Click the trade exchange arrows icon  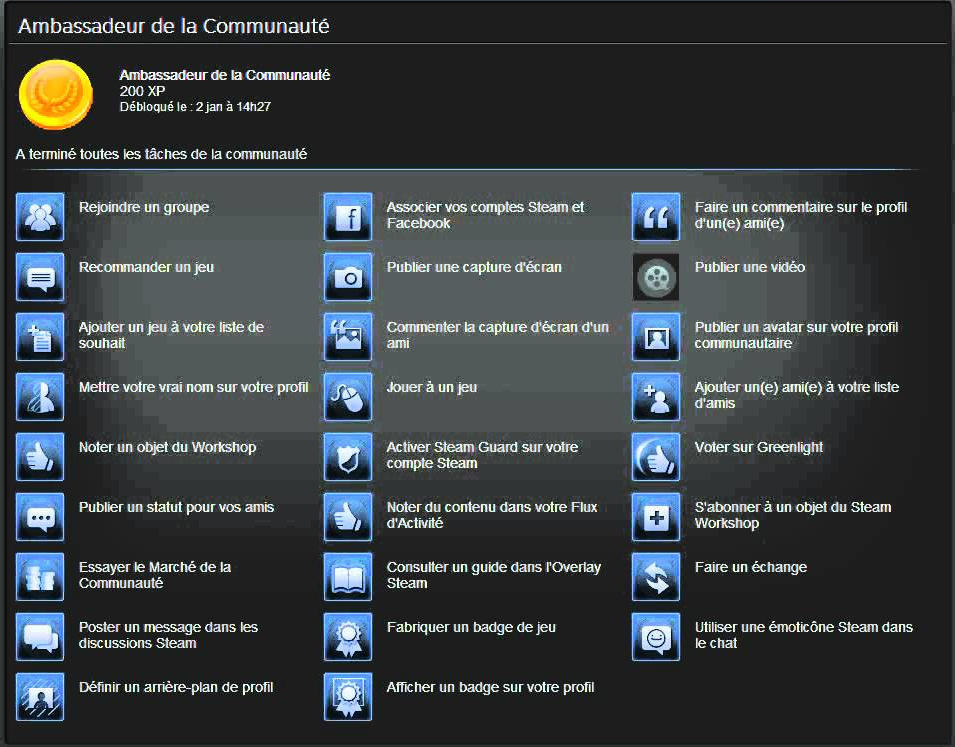pos(656,577)
